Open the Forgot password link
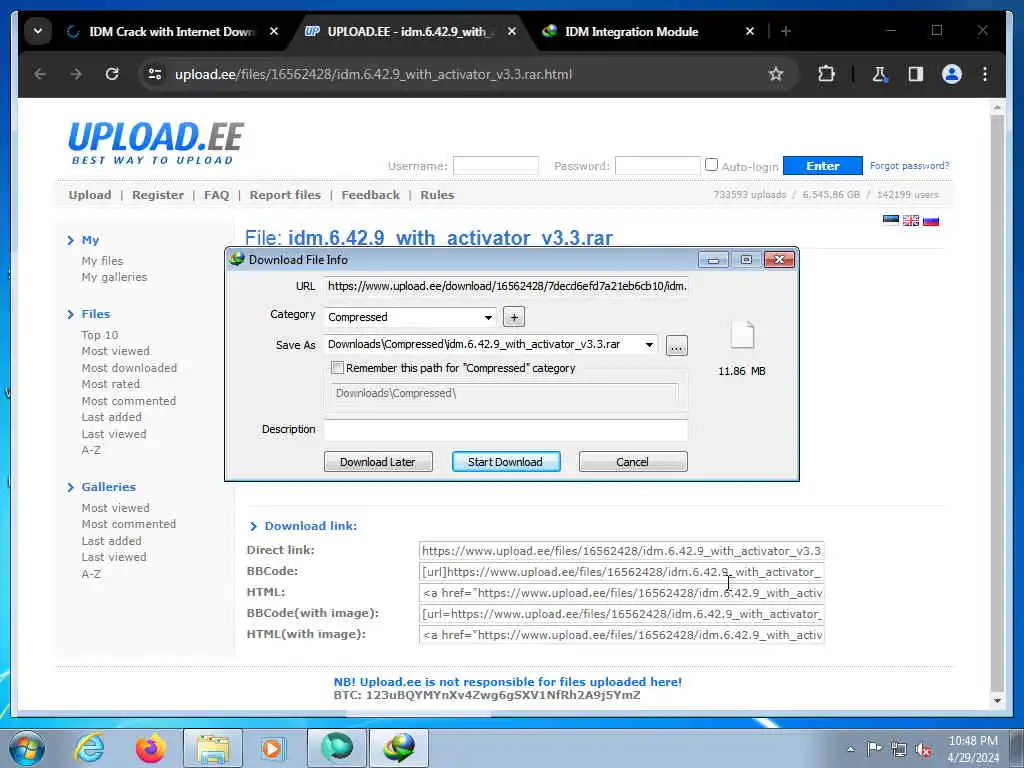1024x768 pixels. coord(909,166)
